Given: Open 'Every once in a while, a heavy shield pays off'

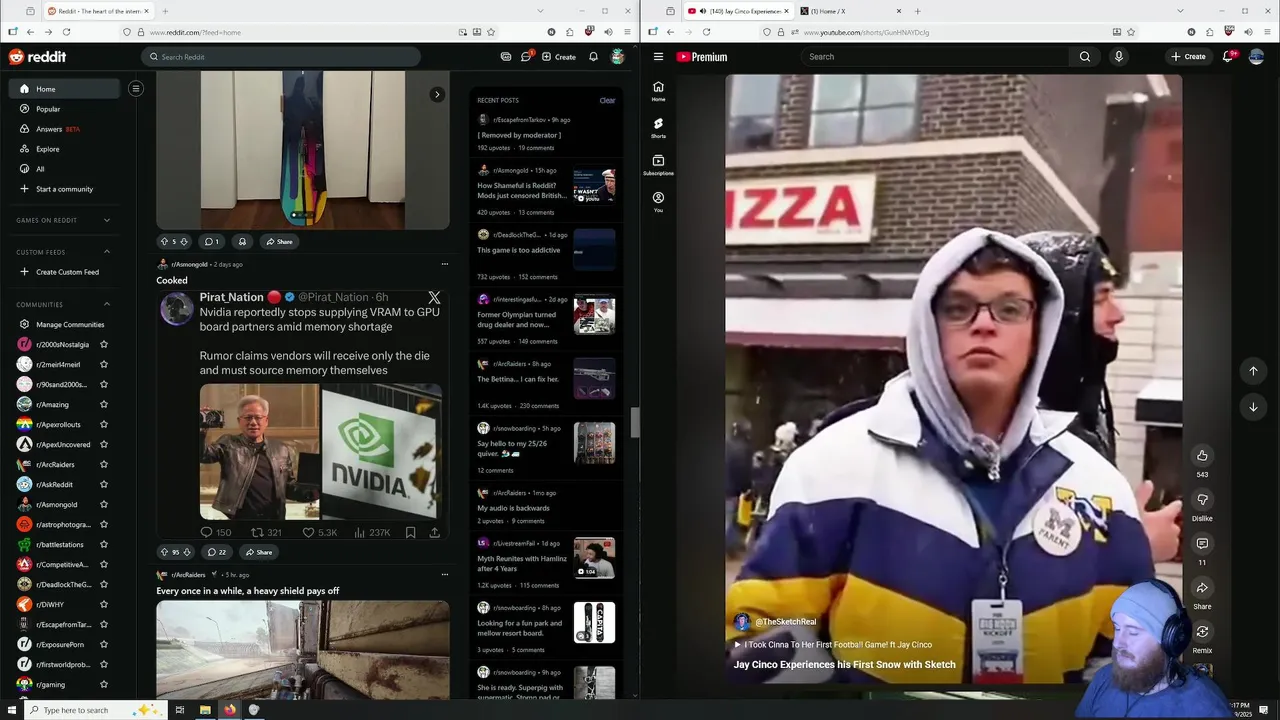Looking at the screenshot, I should [x=247, y=591].
